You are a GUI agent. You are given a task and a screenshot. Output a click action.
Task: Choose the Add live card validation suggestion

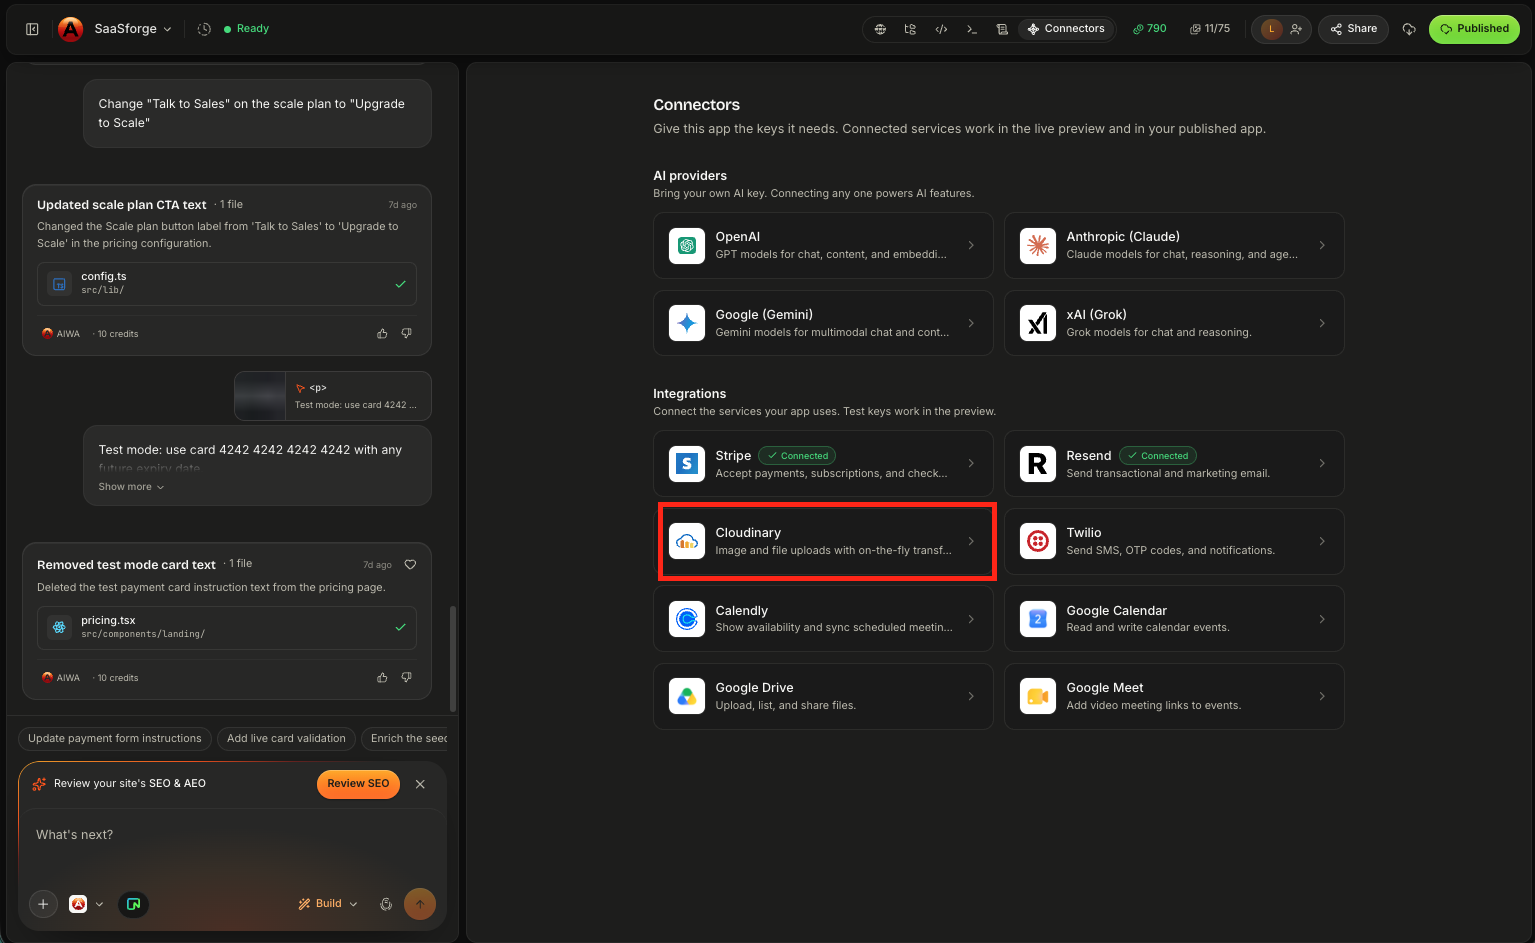coord(286,739)
